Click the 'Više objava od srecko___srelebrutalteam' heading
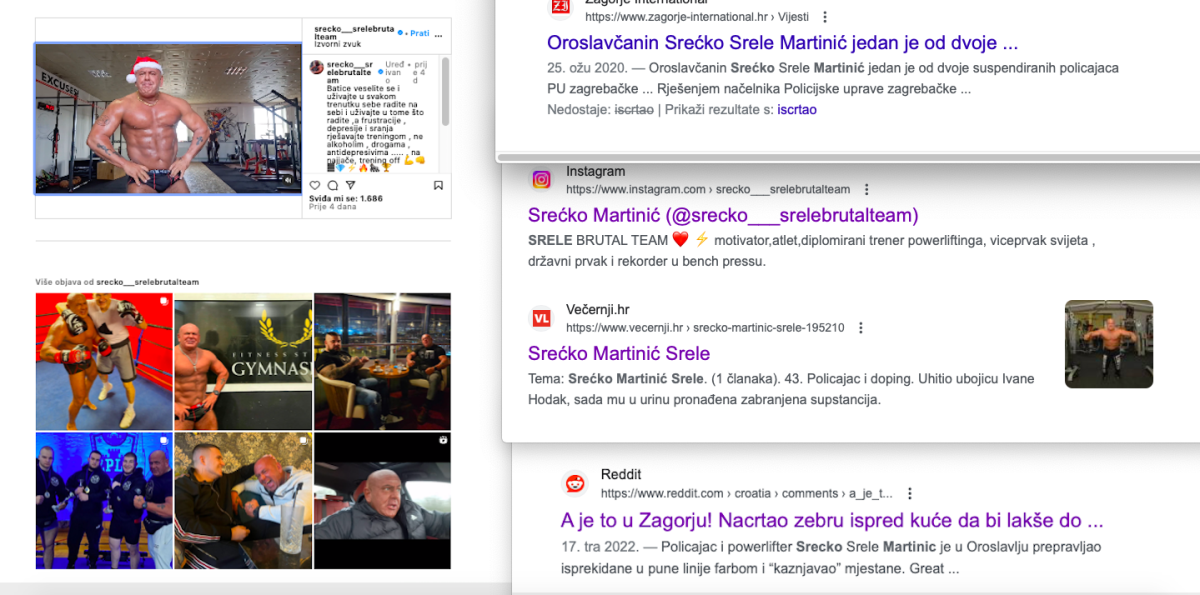Screen dimensions: 1200x595 (117, 282)
